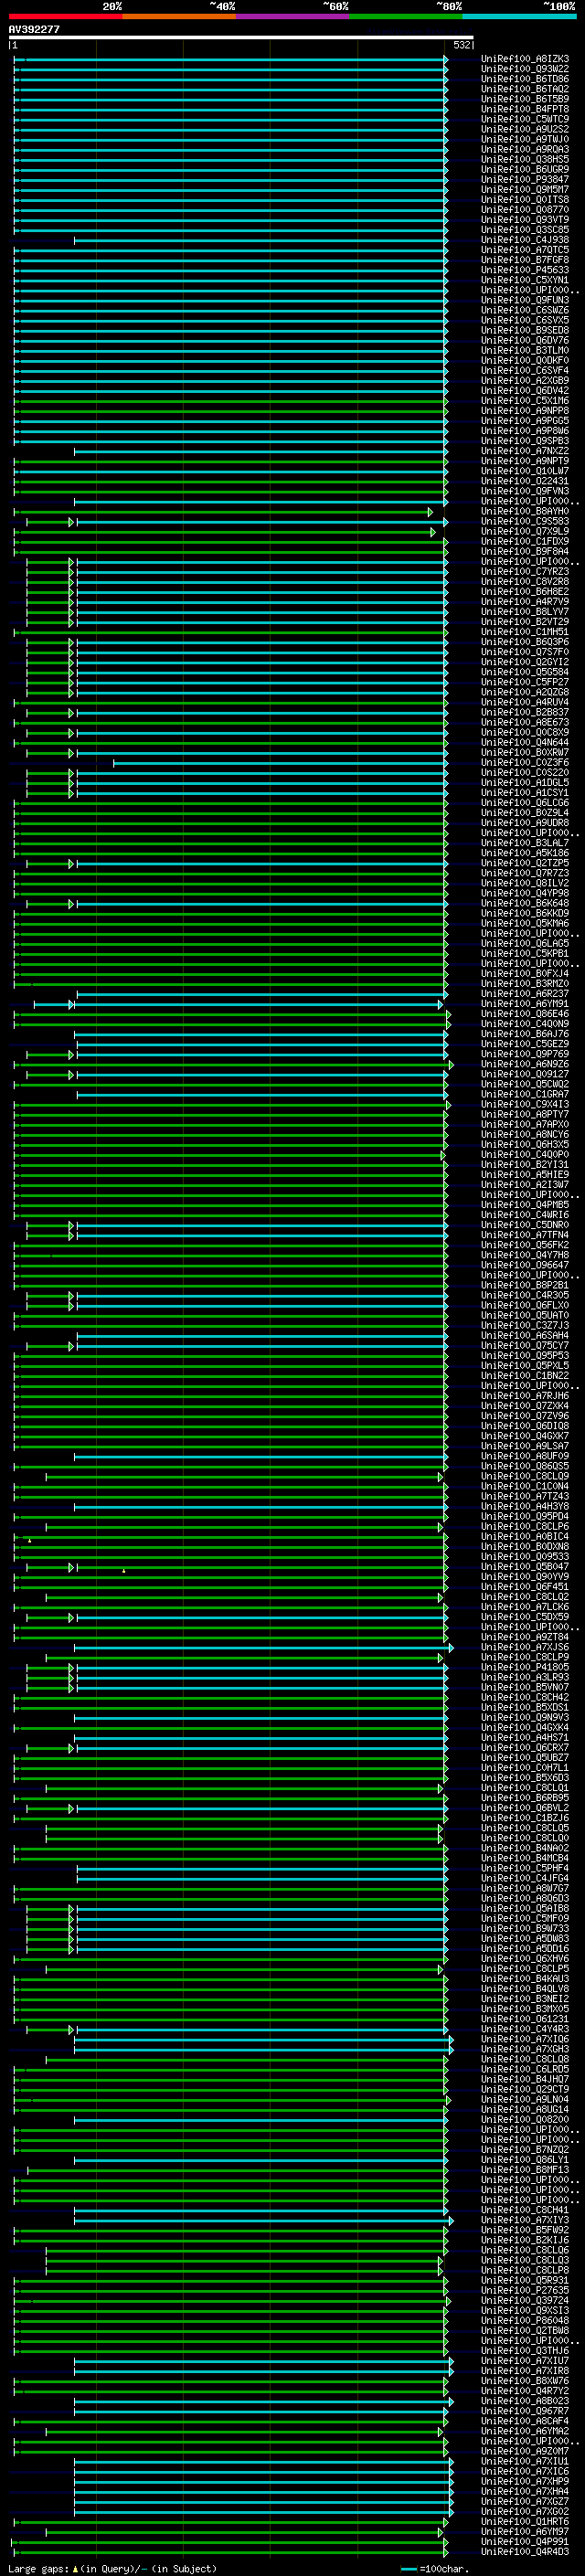The width and height of the screenshot is (585, 2576).
Task: Select the label UniRef100_C7YRZ3
Action: 525,572
